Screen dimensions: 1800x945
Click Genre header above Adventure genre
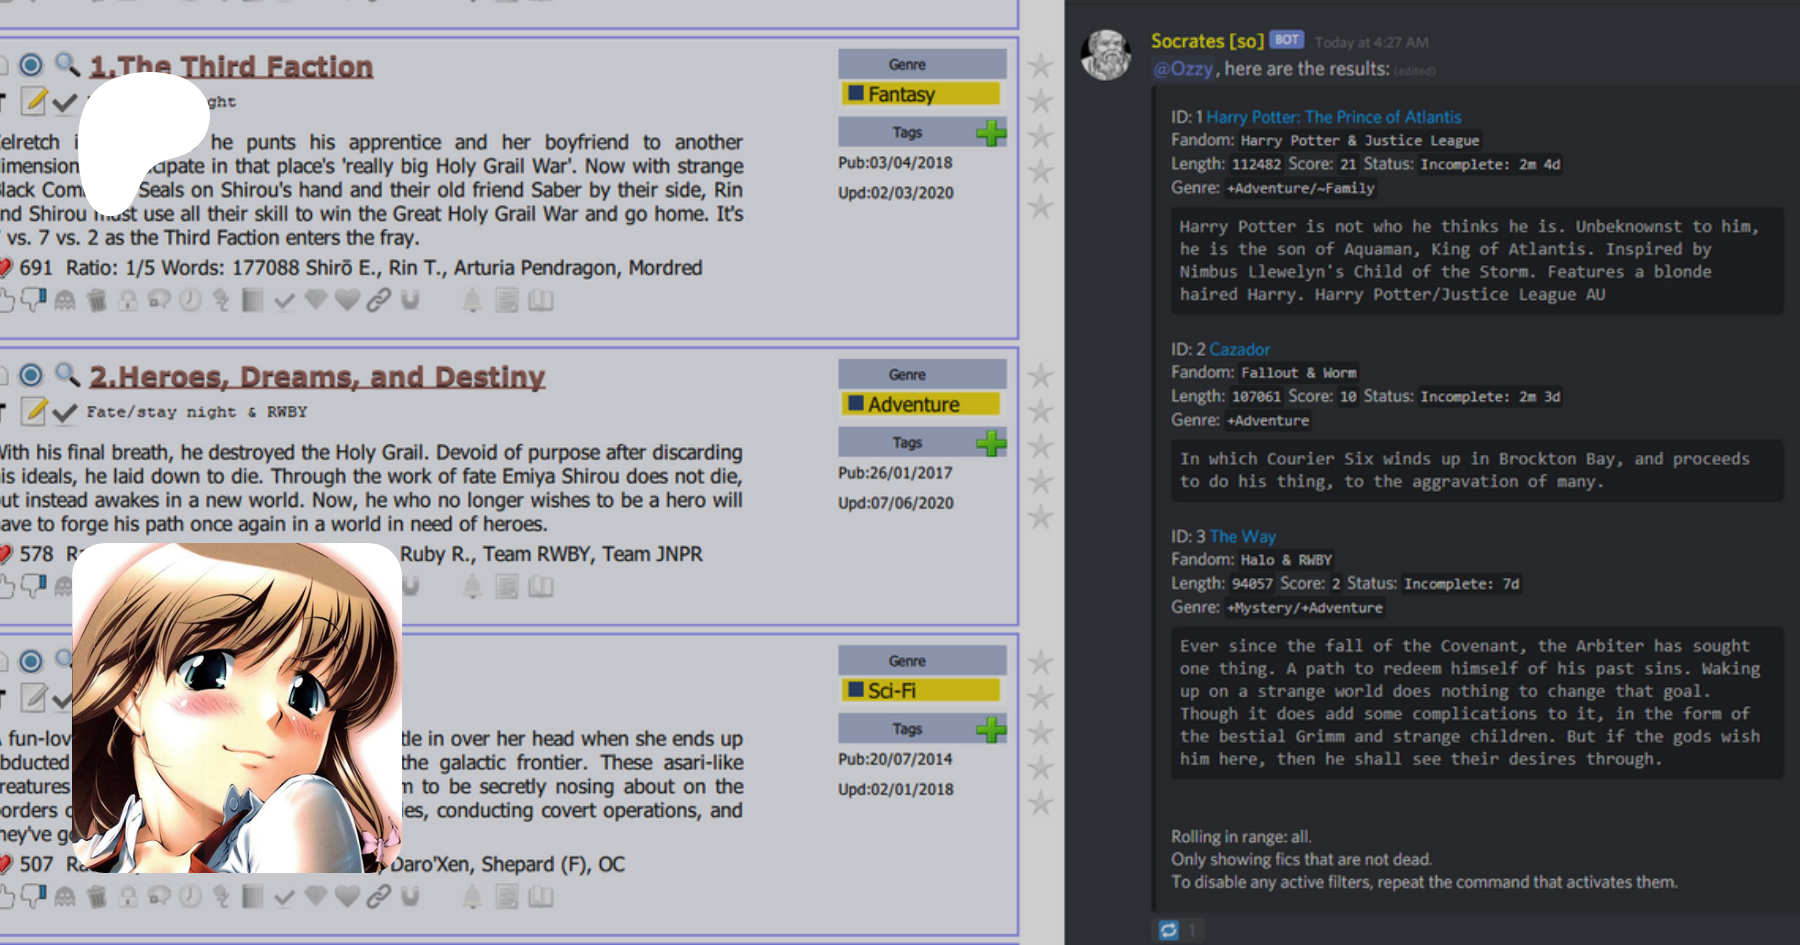pyautogui.click(x=907, y=374)
